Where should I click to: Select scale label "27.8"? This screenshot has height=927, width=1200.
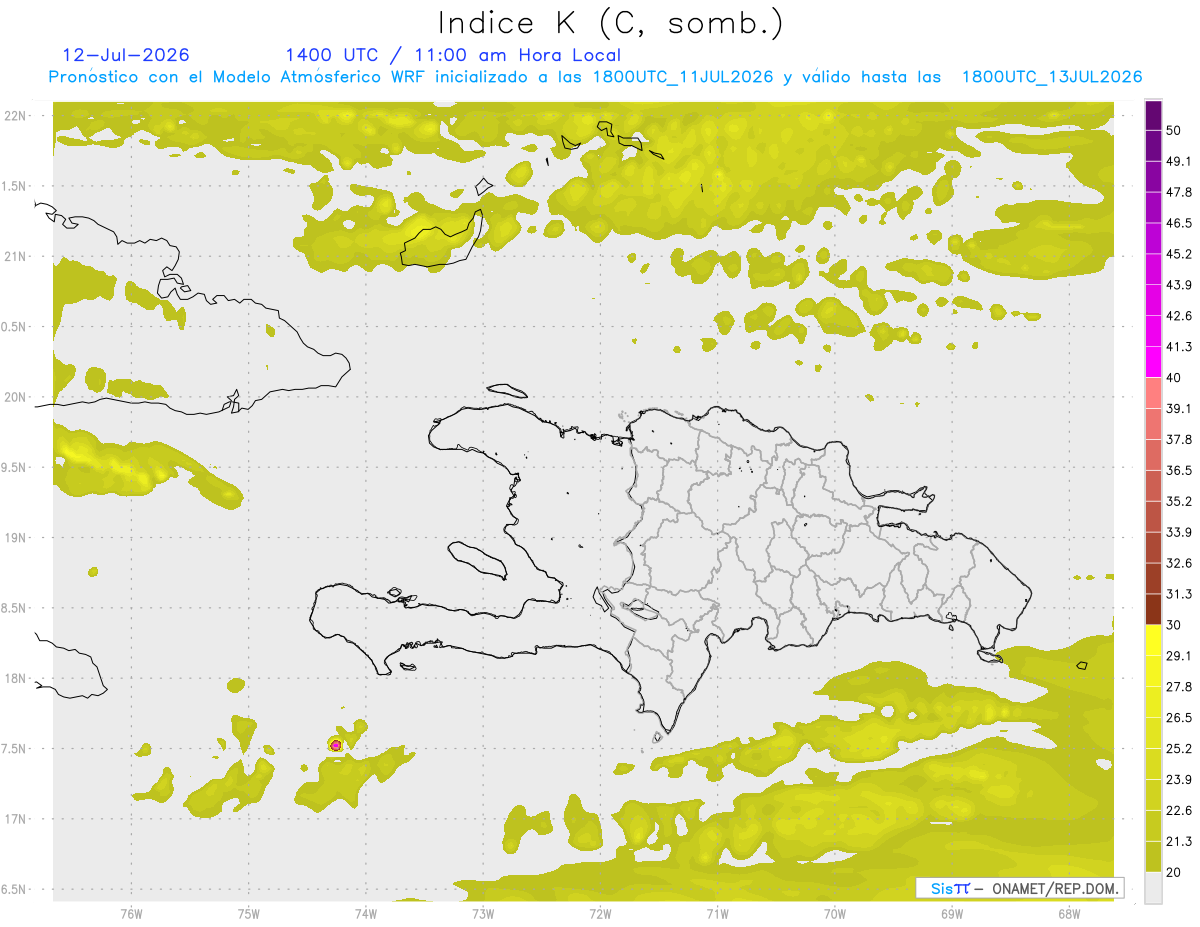click(1179, 686)
